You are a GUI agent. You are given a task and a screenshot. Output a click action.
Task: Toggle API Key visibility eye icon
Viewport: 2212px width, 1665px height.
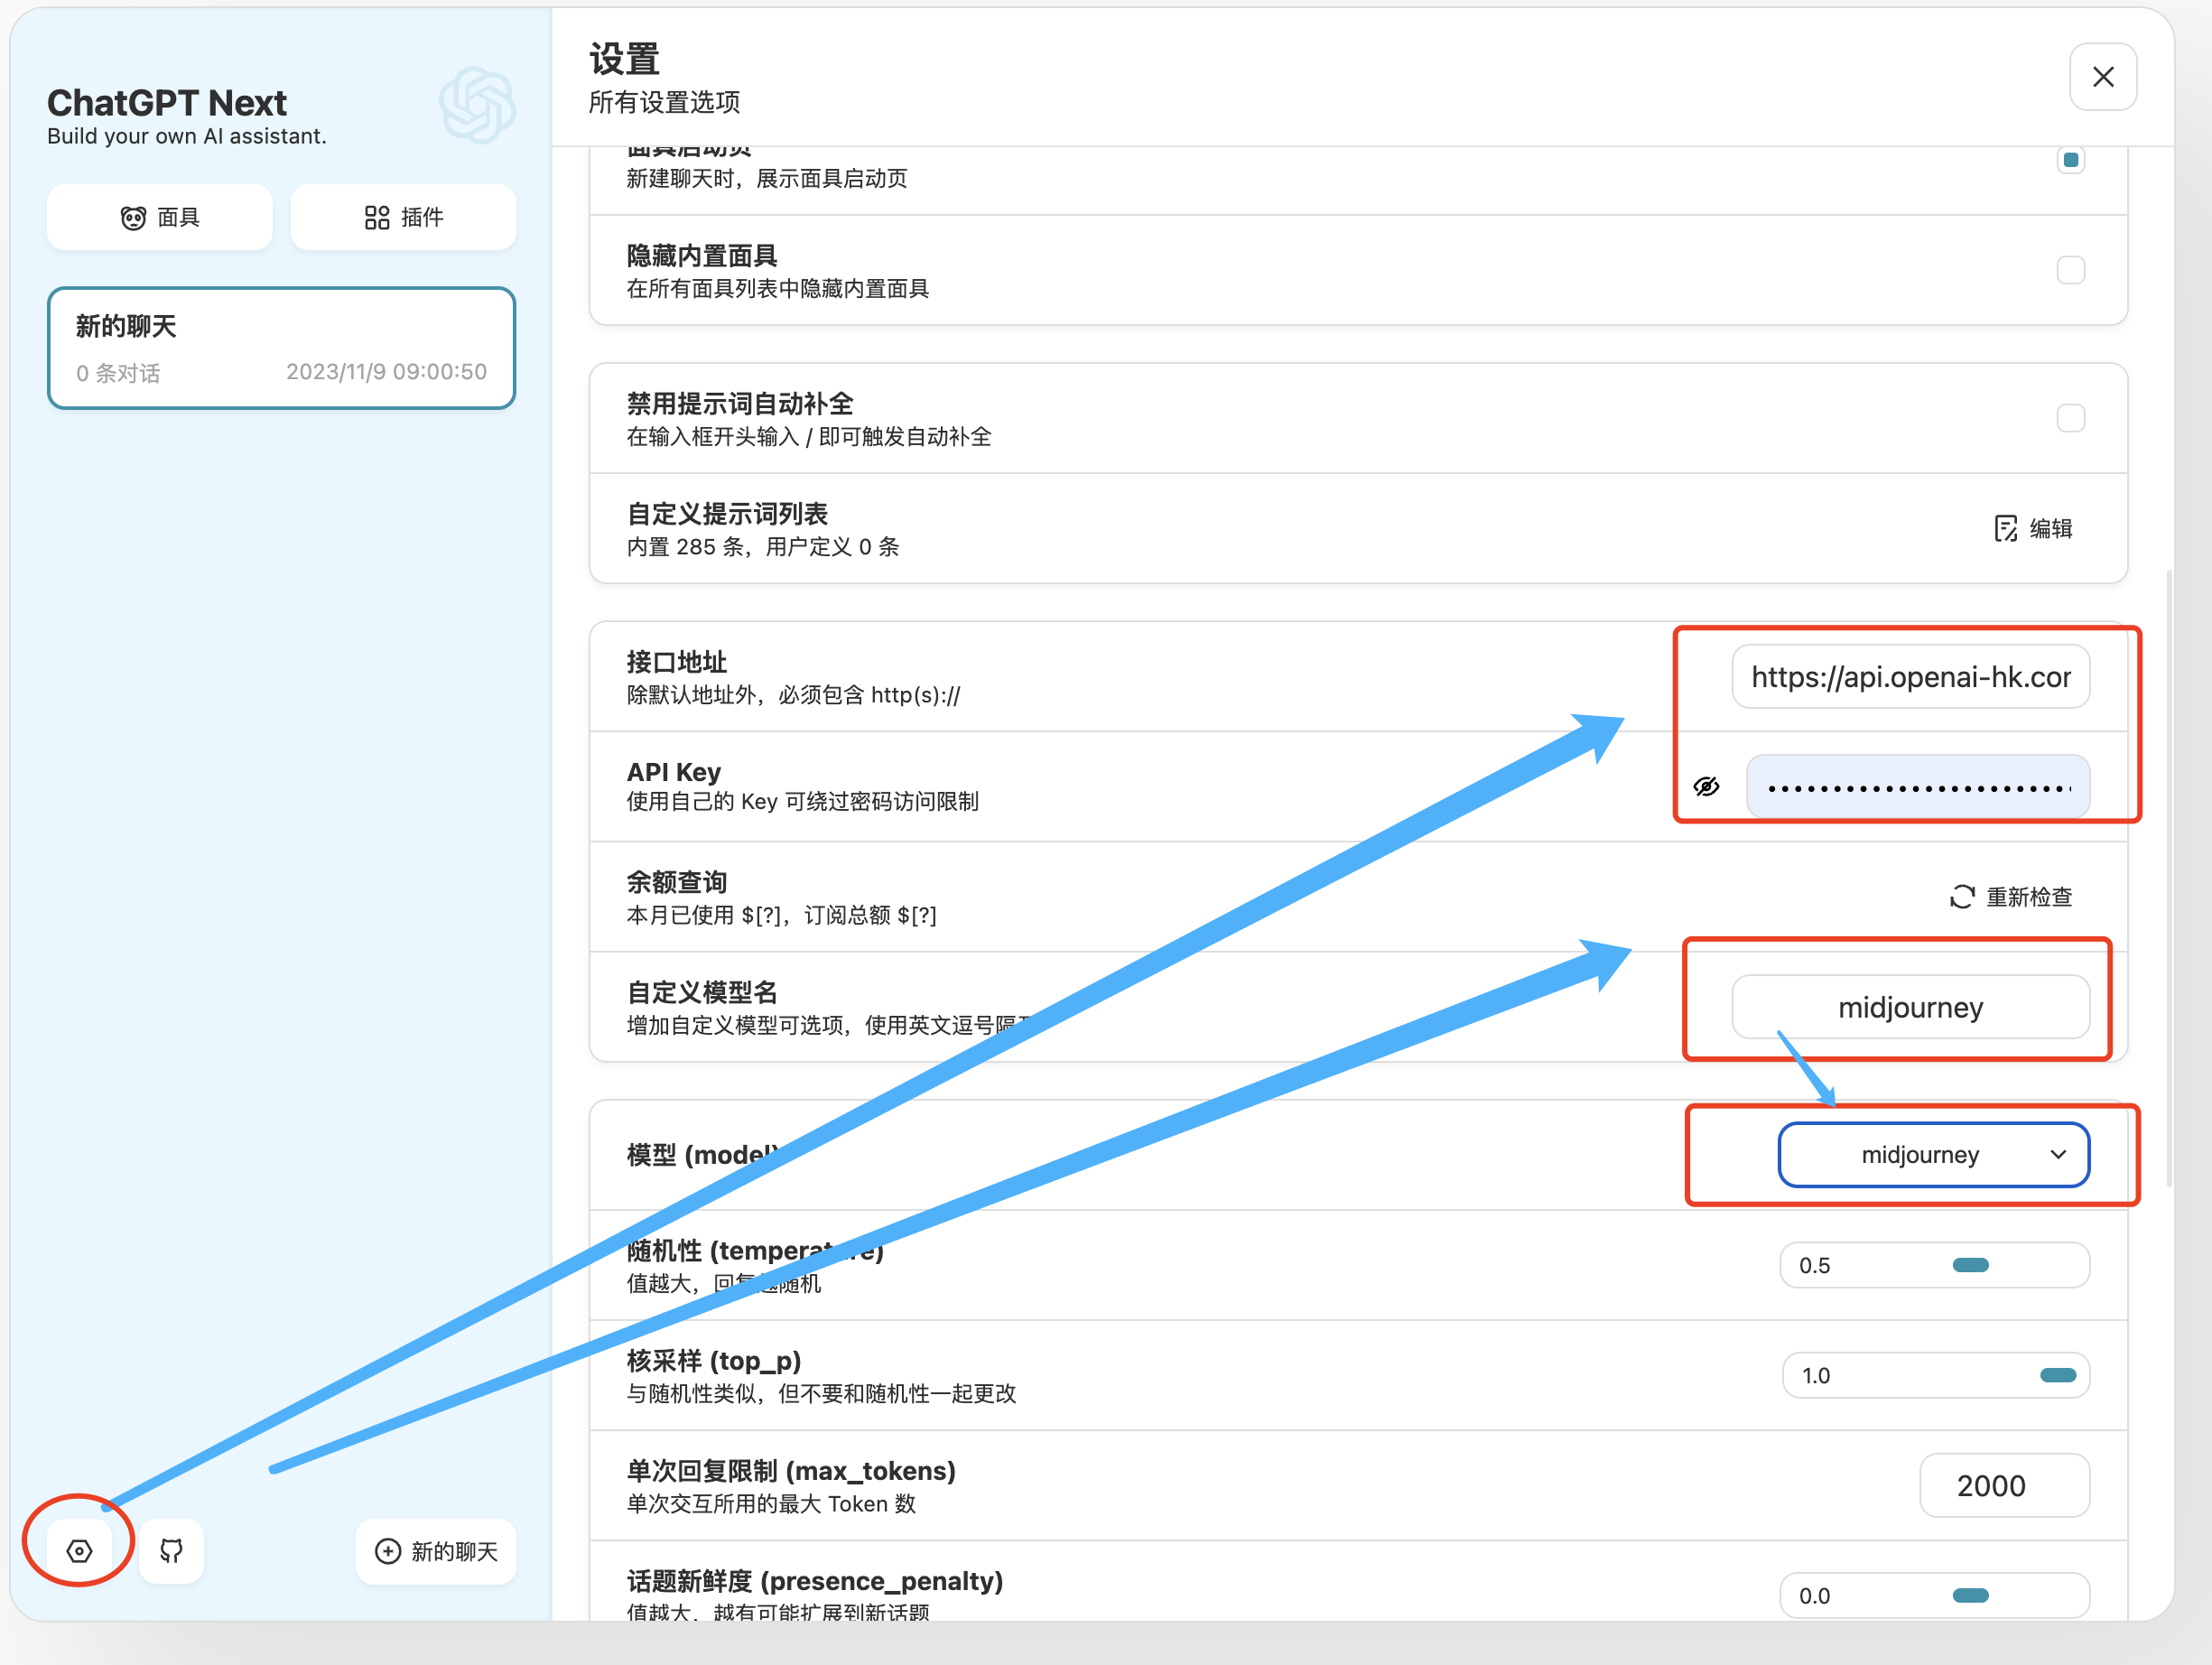pyautogui.click(x=1706, y=786)
